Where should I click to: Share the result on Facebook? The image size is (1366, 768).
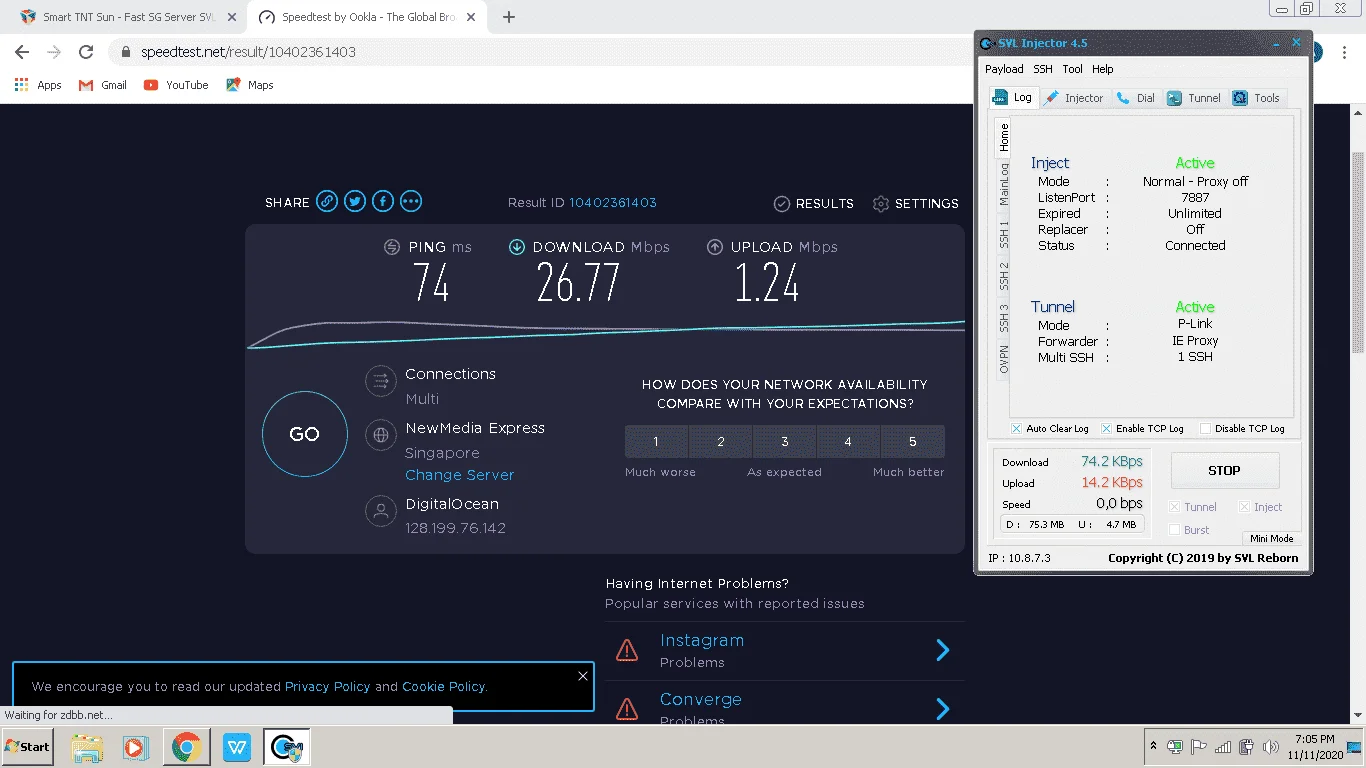point(383,202)
